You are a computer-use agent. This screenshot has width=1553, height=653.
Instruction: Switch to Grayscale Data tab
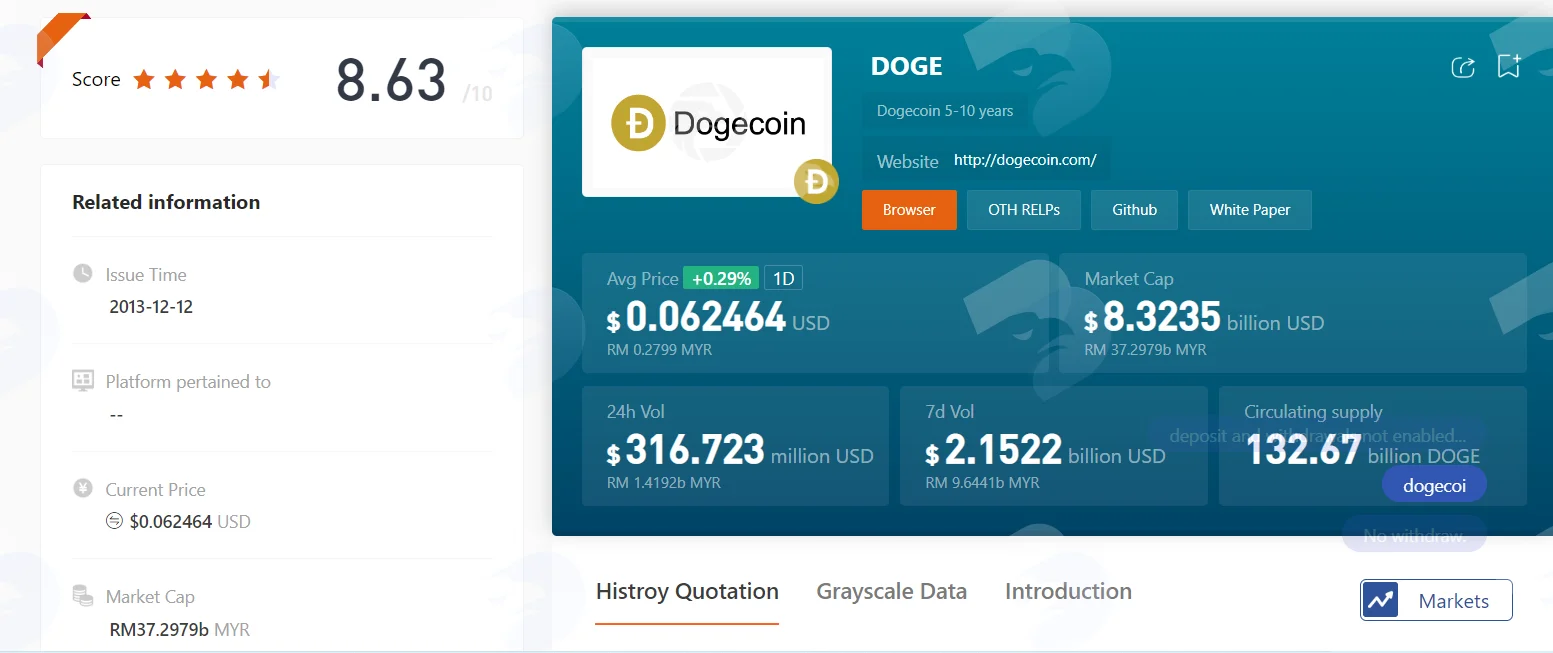click(x=892, y=591)
